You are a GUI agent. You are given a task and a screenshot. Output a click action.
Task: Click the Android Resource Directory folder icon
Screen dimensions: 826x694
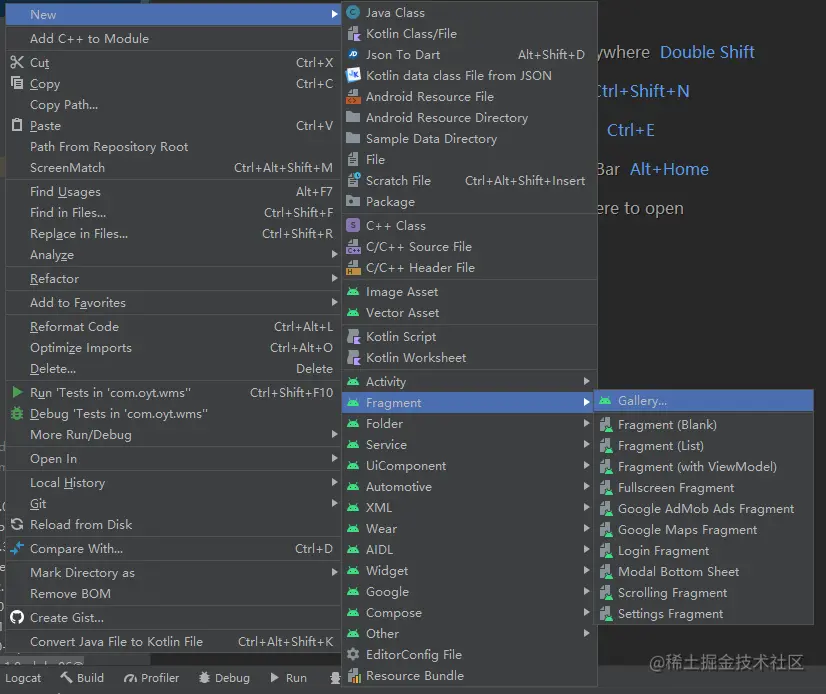353,118
